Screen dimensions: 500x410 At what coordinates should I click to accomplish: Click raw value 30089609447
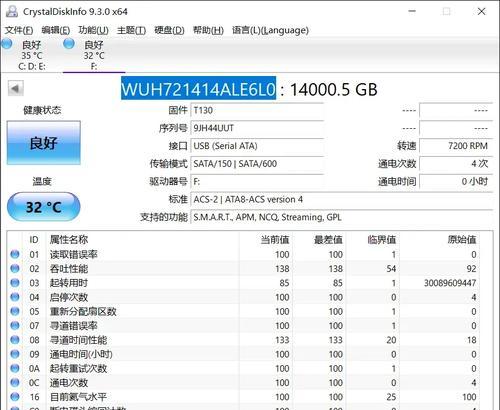tap(450, 283)
